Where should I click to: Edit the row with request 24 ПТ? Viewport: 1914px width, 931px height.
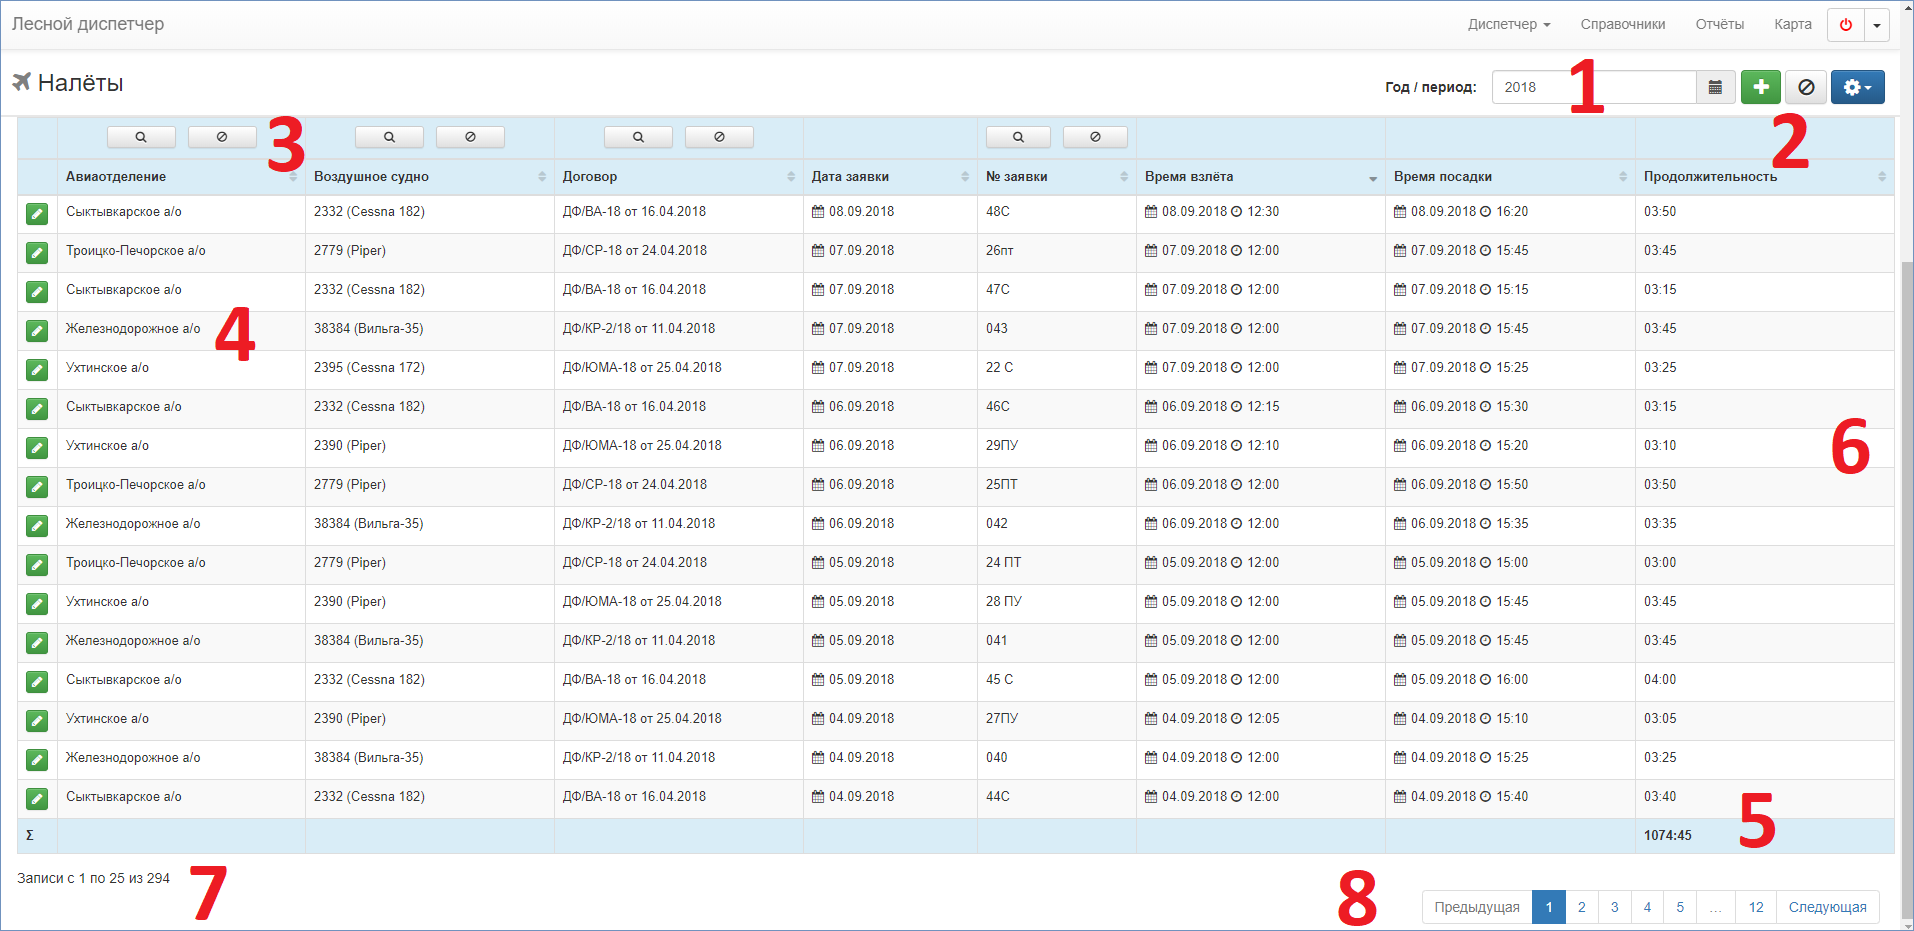point(37,564)
